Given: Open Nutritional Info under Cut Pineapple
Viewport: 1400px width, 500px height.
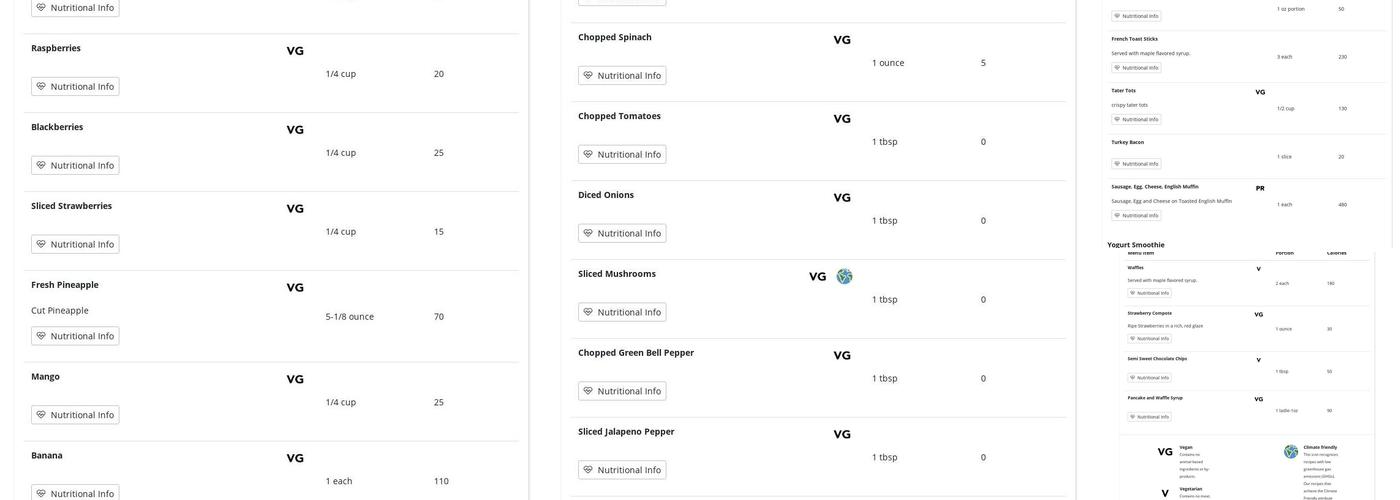Looking at the screenshot, I should point(75,337).
